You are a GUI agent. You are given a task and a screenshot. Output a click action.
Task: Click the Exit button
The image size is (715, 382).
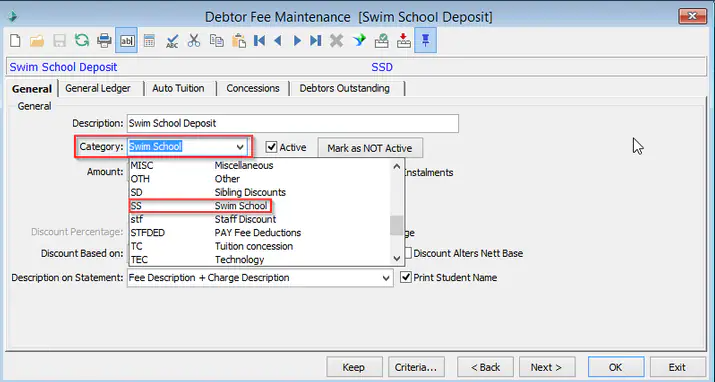(x=677, y=367)
